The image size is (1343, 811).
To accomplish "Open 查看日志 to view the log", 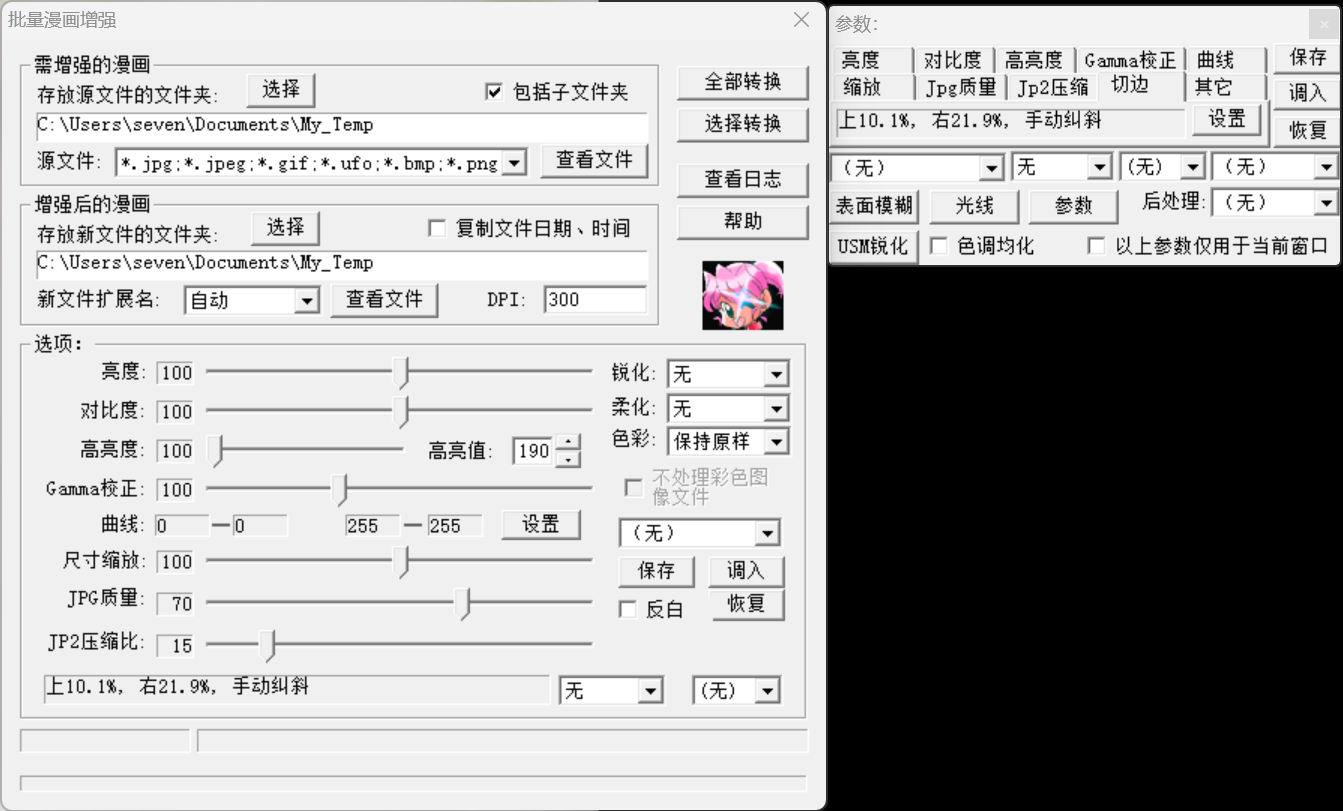I will 742,179.
